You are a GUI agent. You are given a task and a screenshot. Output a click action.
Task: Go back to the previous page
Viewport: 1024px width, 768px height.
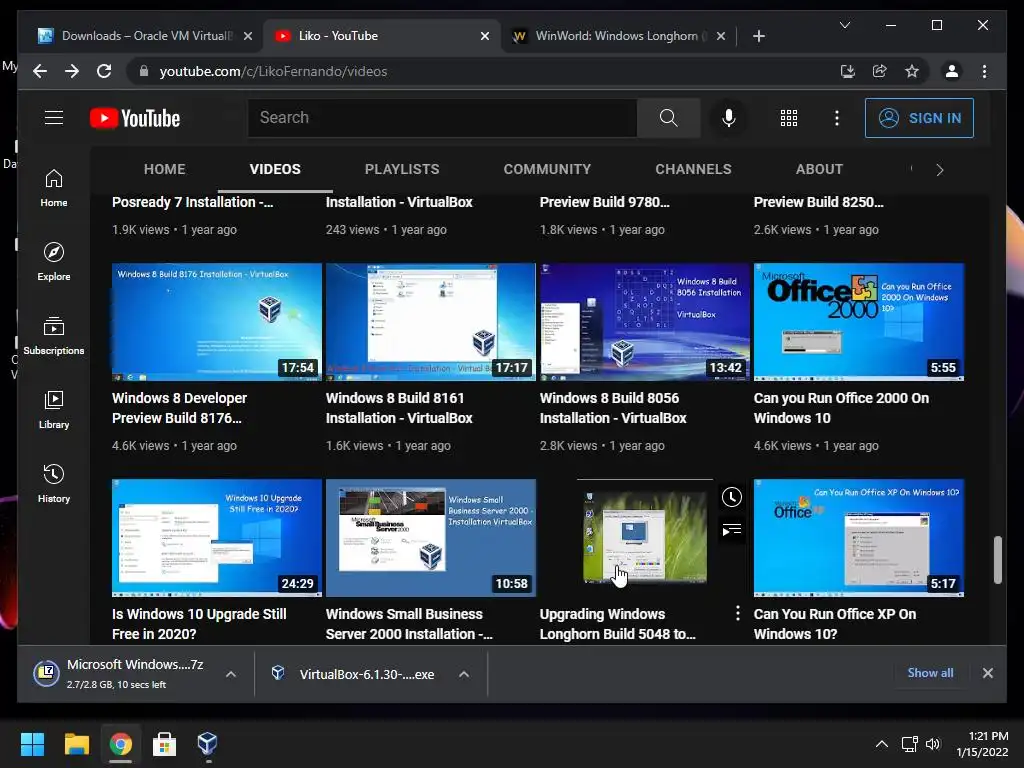click(40, 71)
